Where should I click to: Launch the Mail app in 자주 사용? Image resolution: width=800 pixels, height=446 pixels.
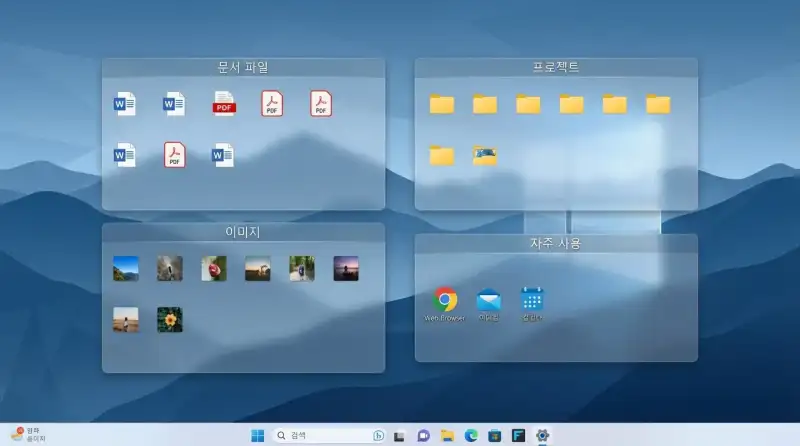click(x=488, y=299)
